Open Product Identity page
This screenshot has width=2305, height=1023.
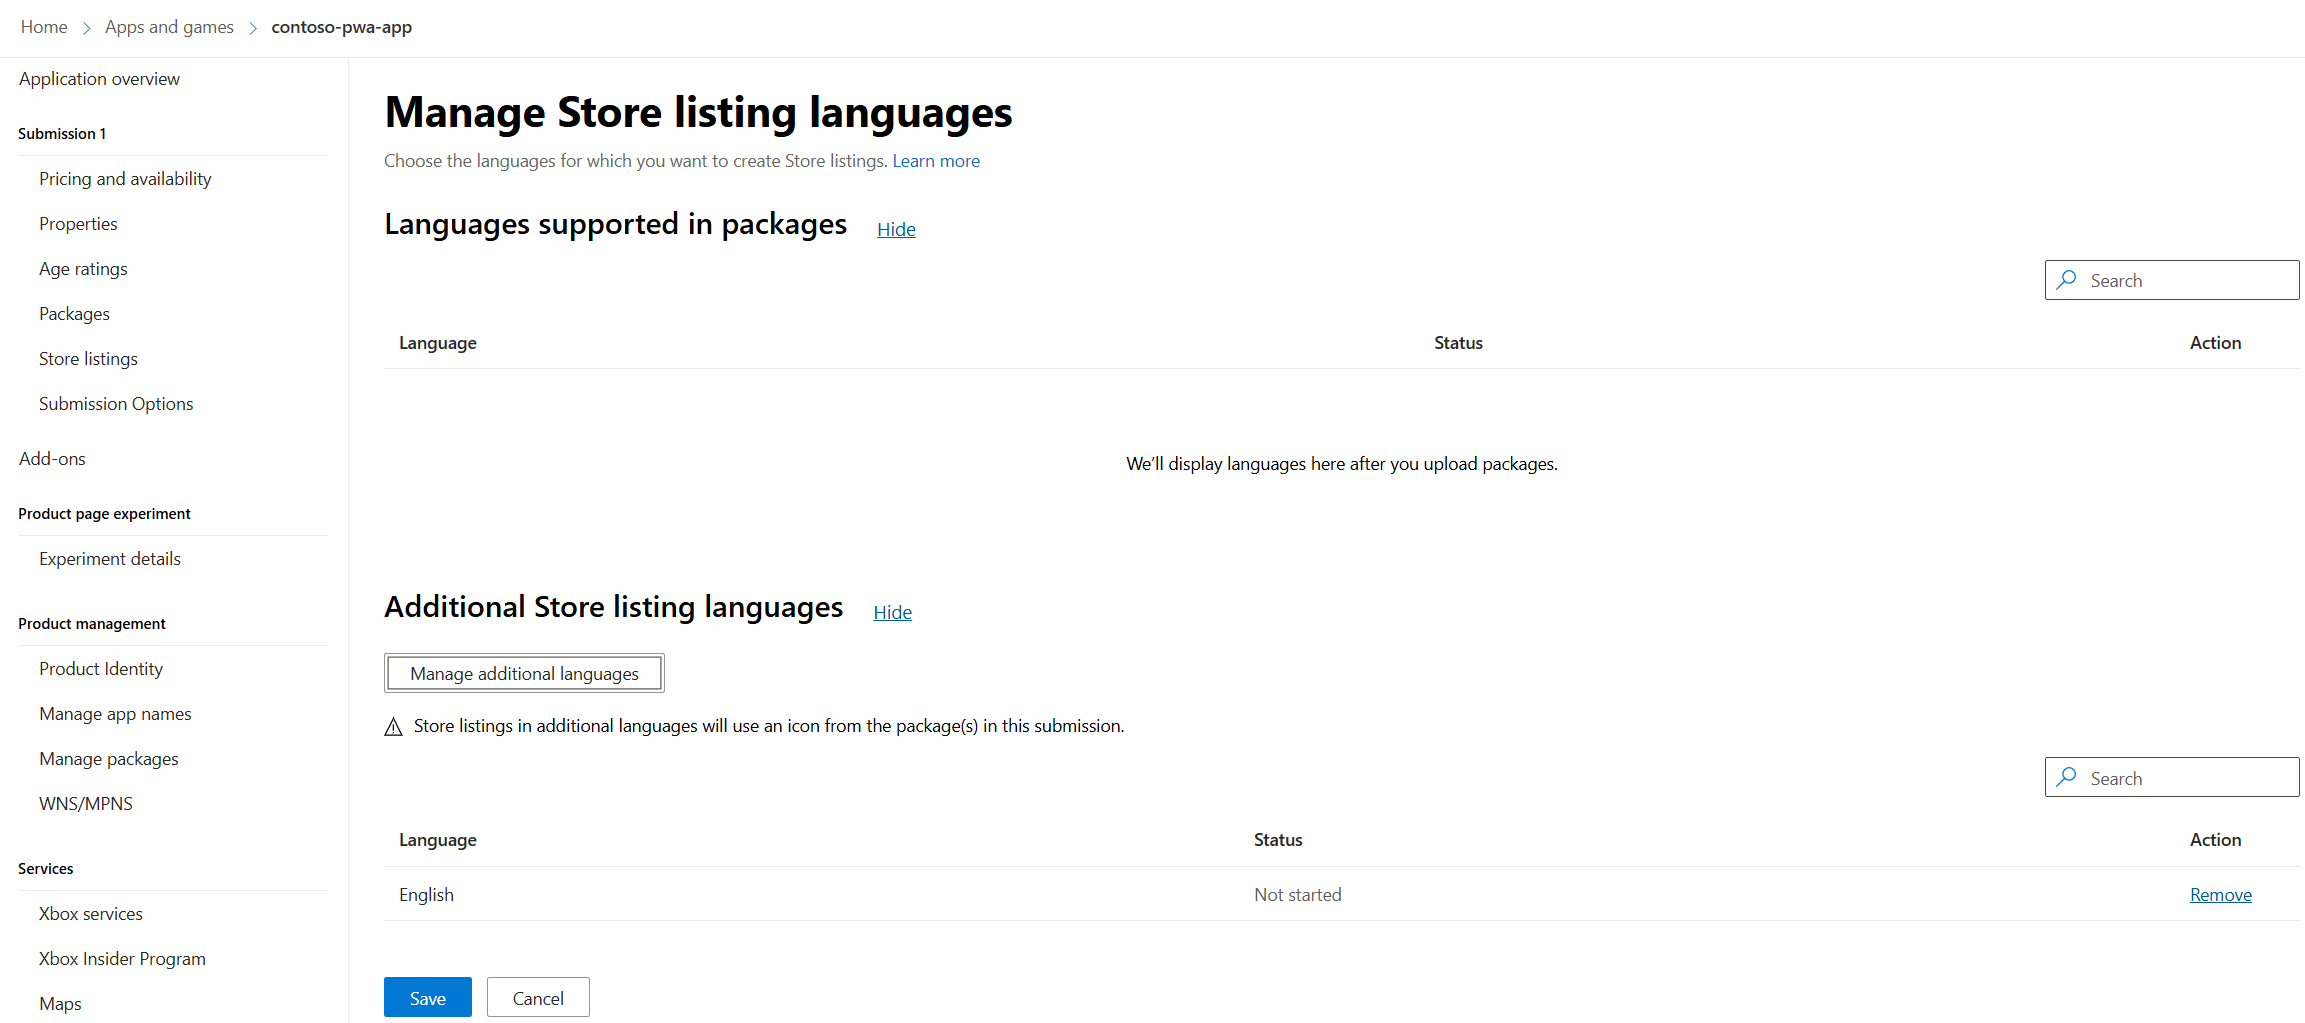pos(101,669)
